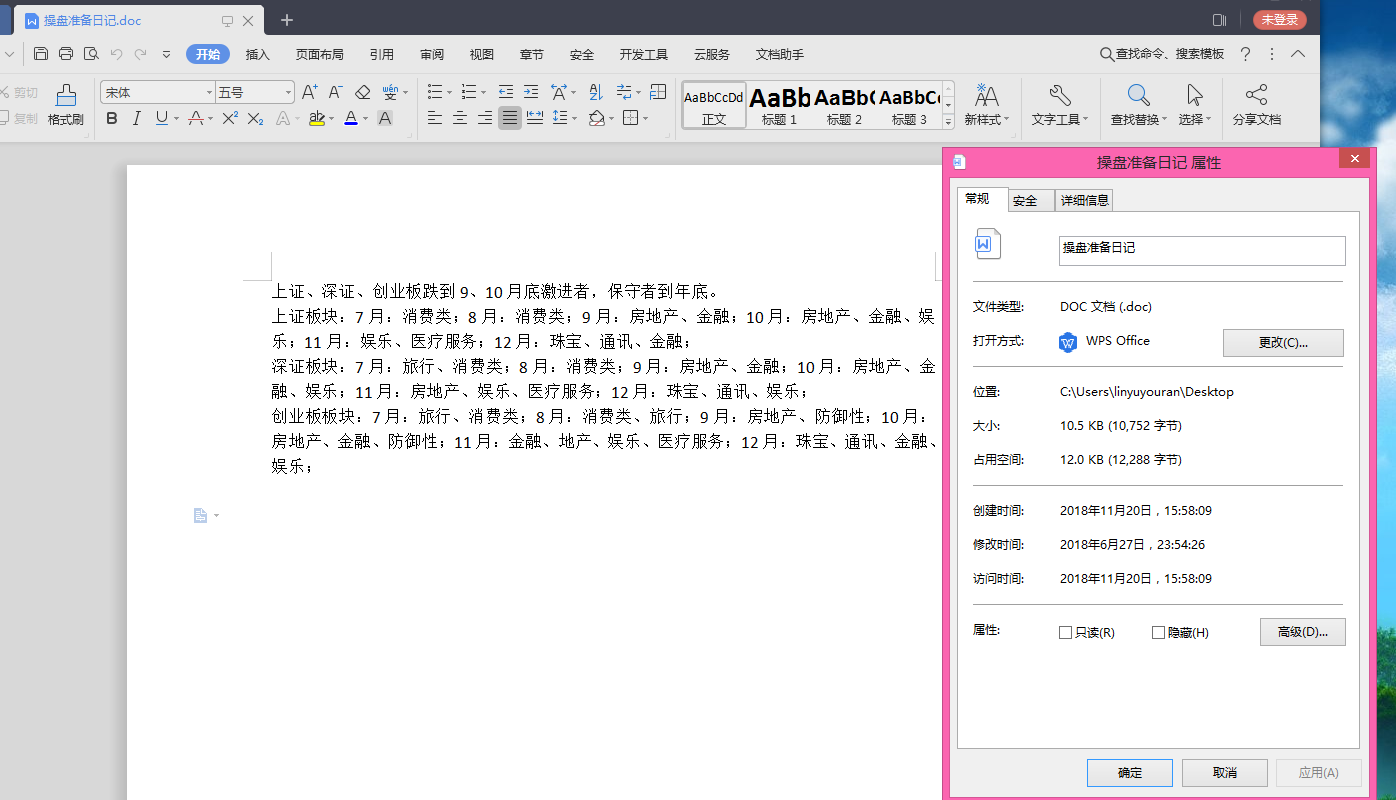Open the Review (审阅) ribbon tab
This screenshot has height=800, width=1396.
[x=432, y=54]
